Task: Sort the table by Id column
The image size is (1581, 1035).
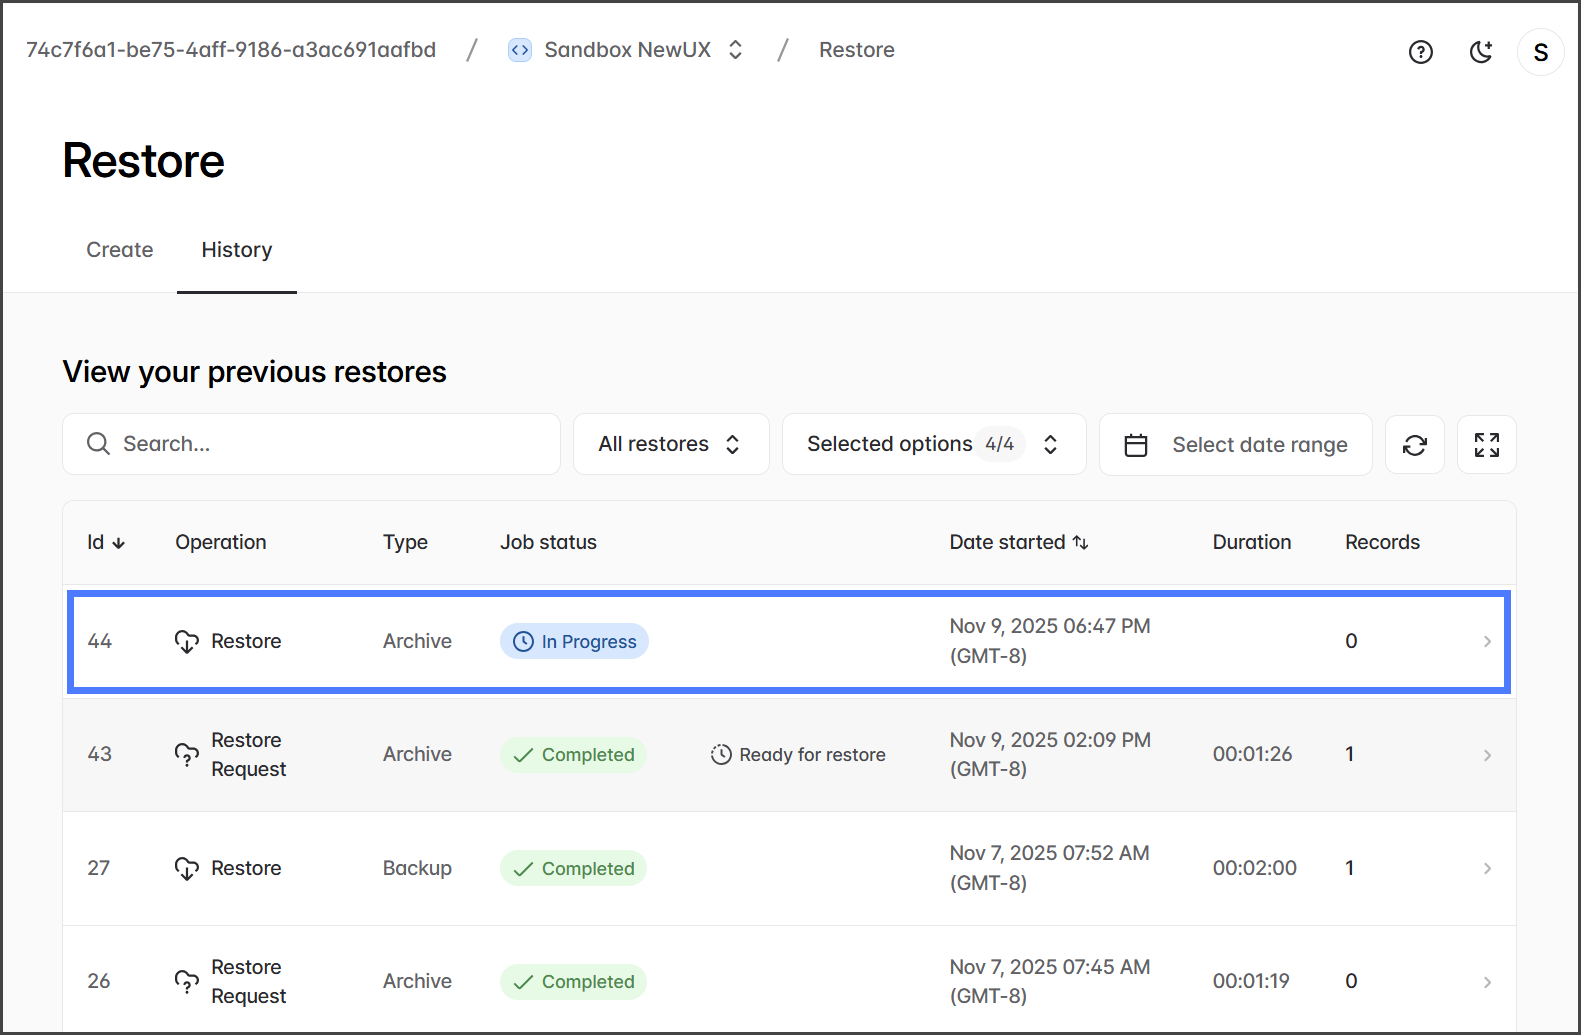Action: click(x=105, y=542)
